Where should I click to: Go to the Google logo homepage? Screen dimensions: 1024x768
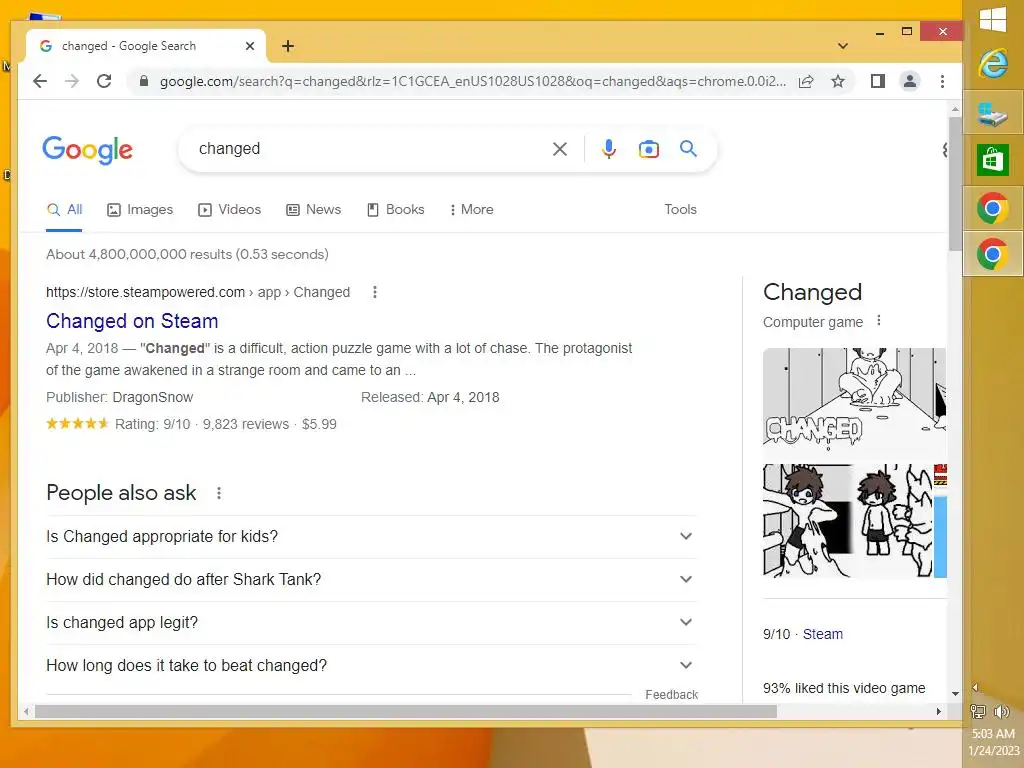click(88, 150)
